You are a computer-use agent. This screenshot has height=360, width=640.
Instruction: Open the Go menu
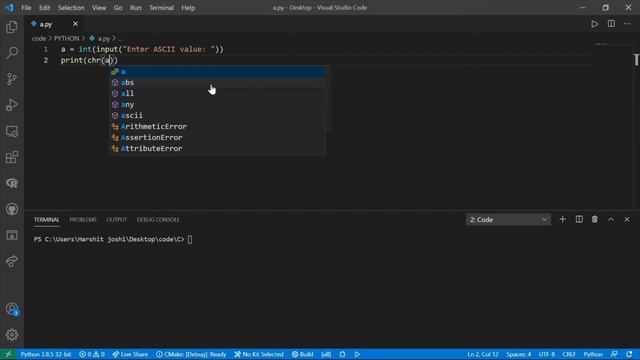pyautogui.click(x=118, y=8)
